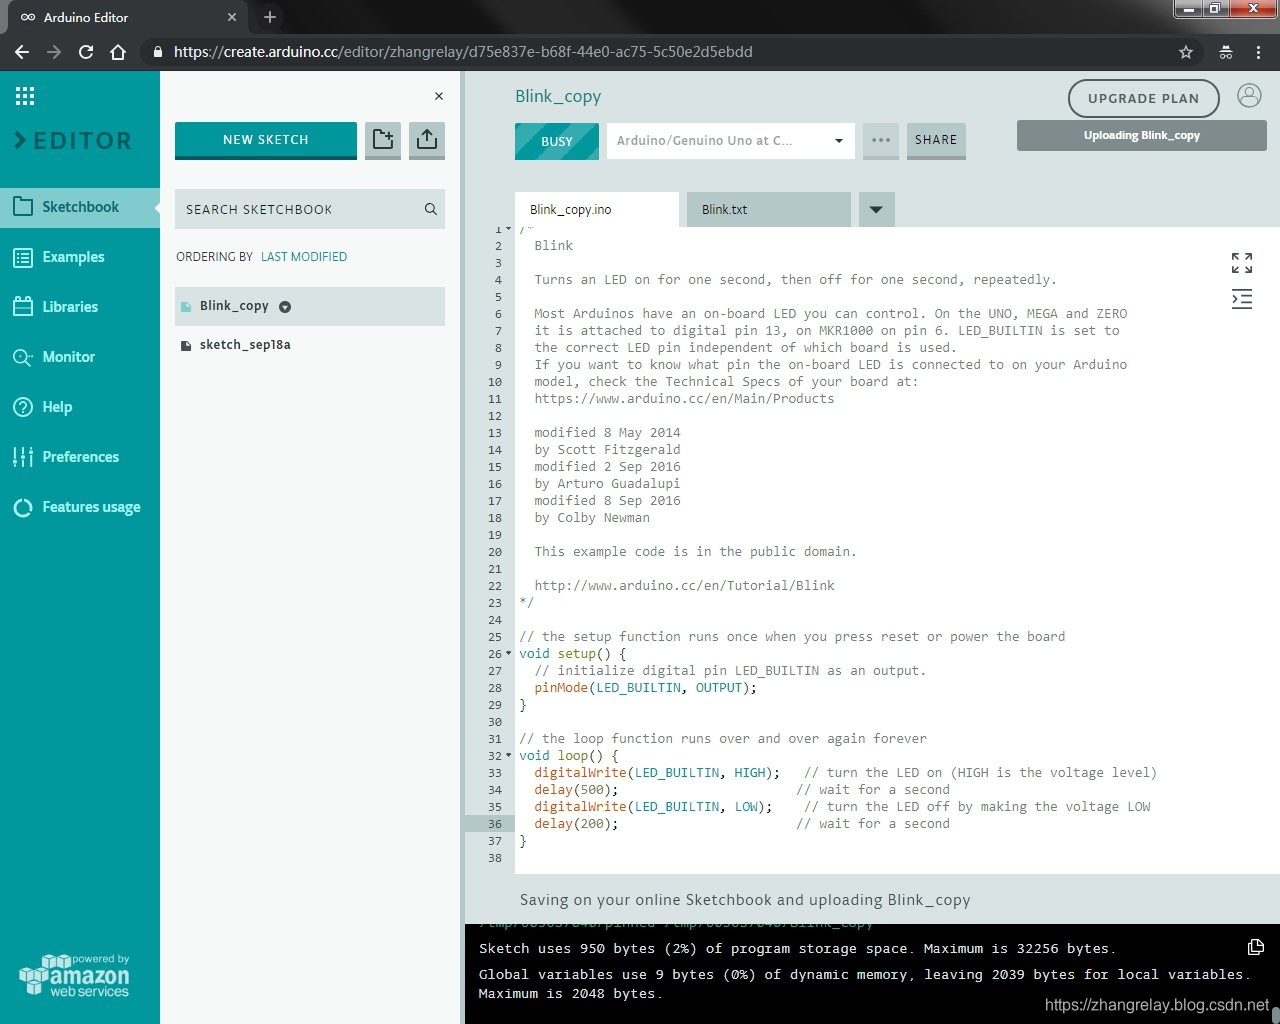The image size is (1280, 1024).
Task: Open the Arduino/Genuino Uno board dropdown
Action: click(x=731, y=140)
